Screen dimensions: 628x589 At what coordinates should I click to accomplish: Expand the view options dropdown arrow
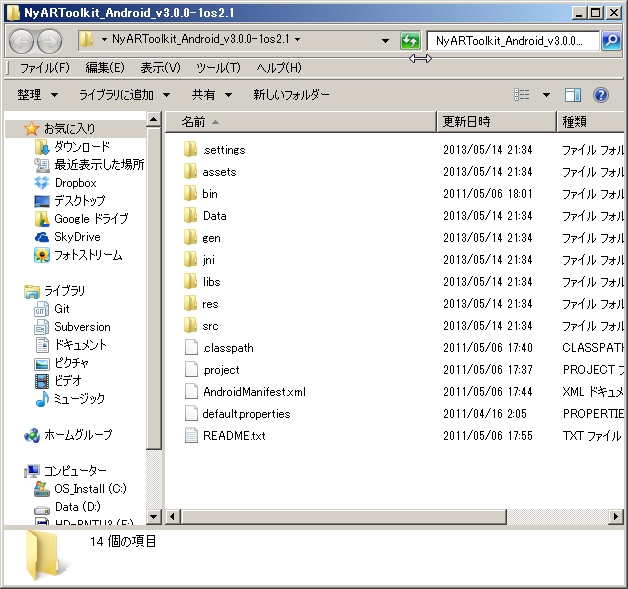pos(546,95)
